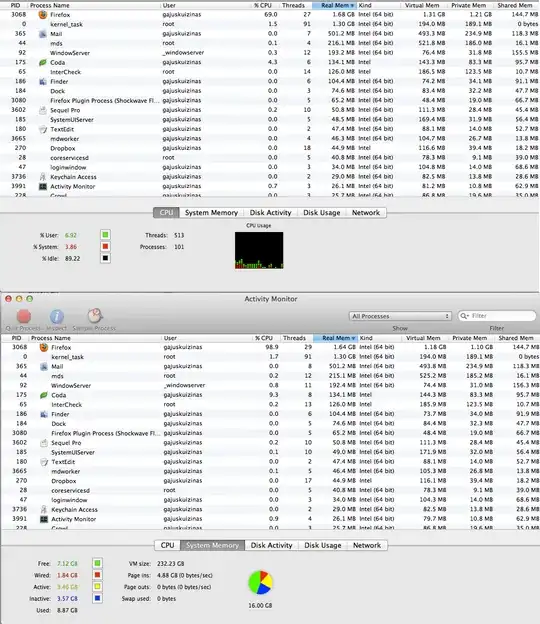Viewport: 540px width, 624px height.
Task: Click the Finder icon in the row with 73.7 MB virtual memory
Action: pos(44,414)
